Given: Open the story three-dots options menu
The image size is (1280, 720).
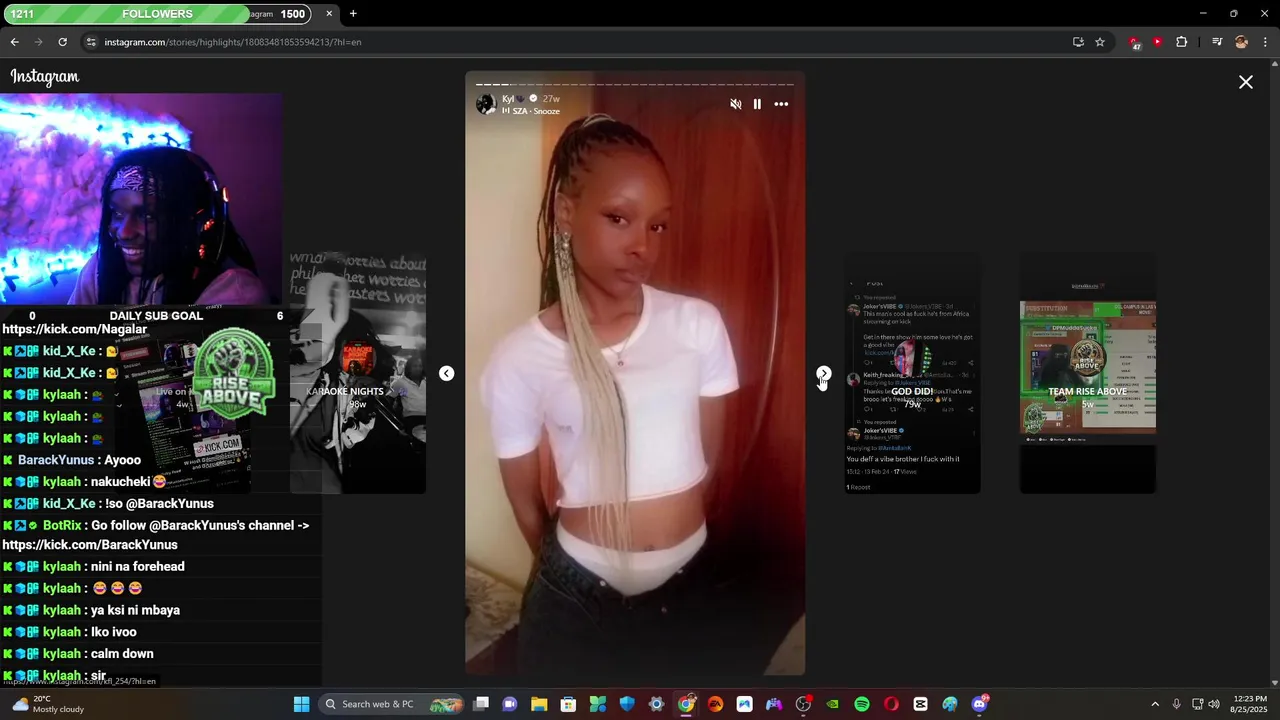Looking at the screenshot, I should [781, 104].
